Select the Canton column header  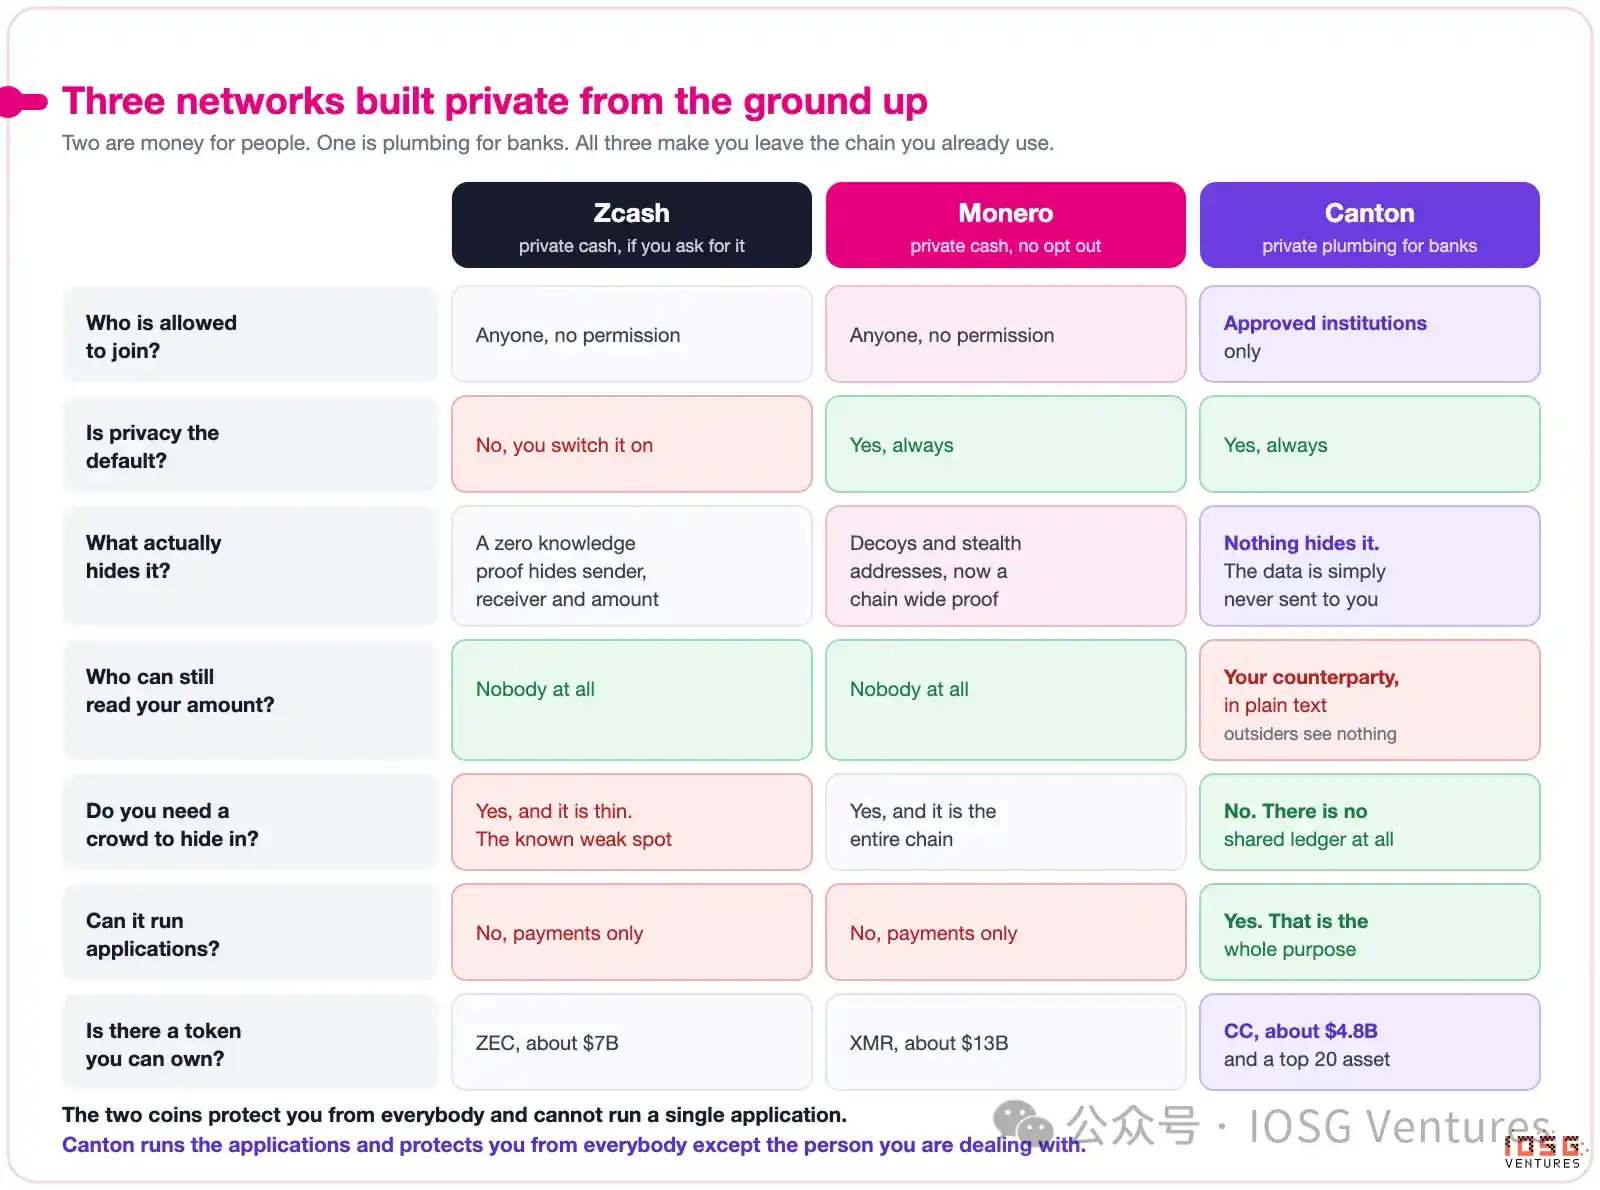1369,225
